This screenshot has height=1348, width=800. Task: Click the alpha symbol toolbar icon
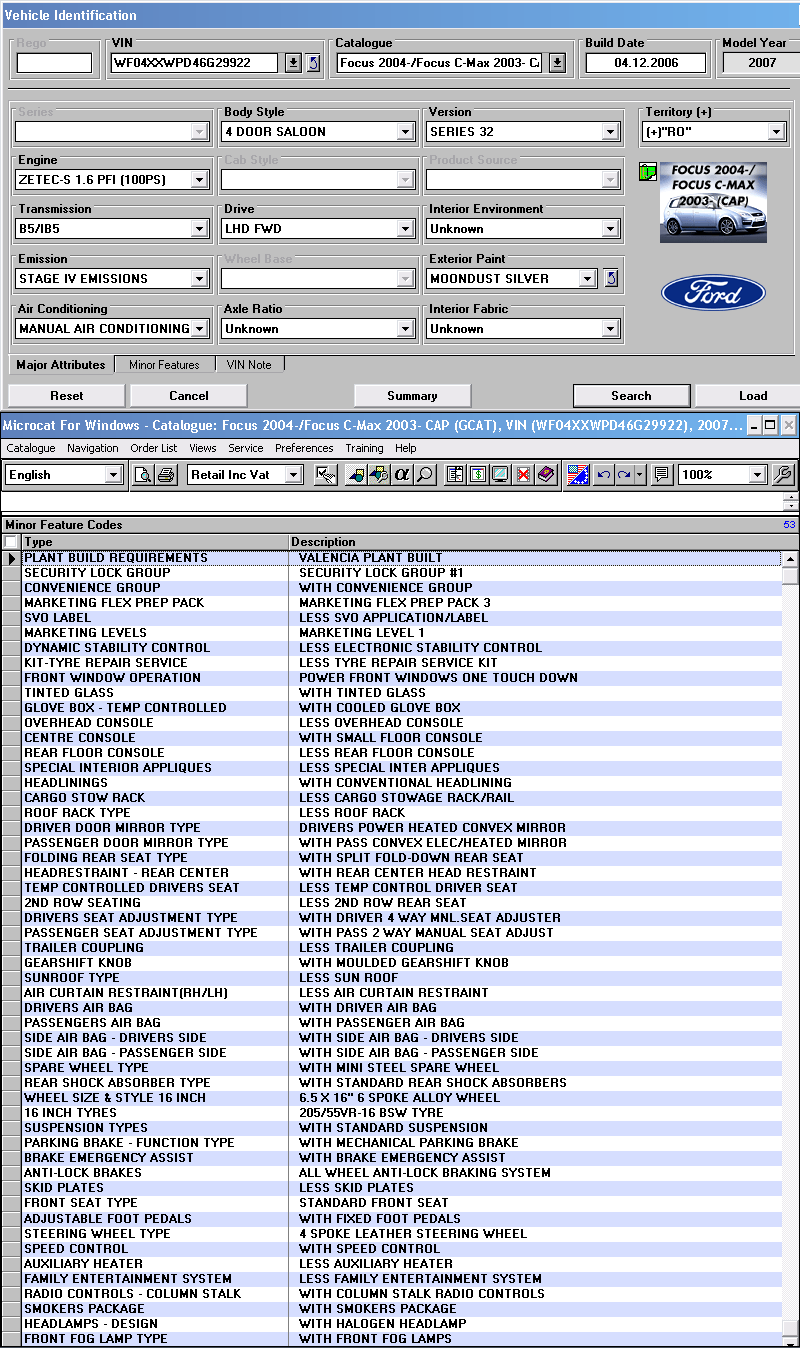[x=403, y=475]
